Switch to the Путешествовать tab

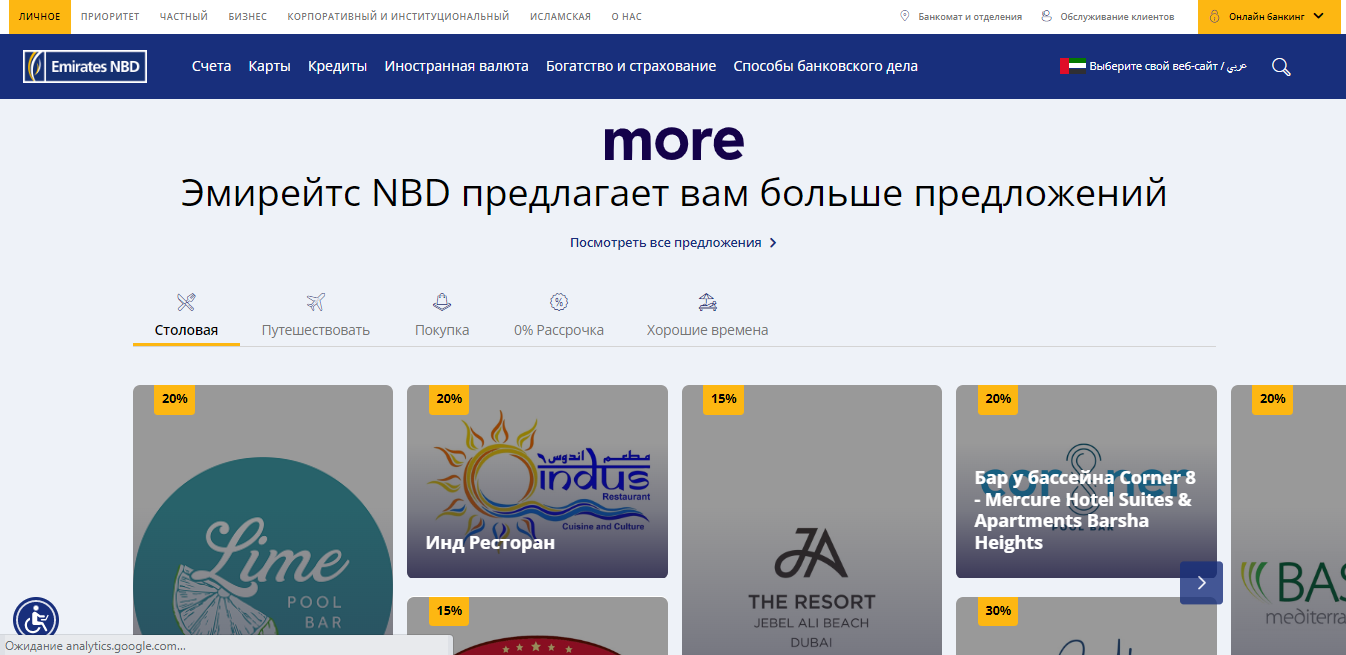click(316, 330)
